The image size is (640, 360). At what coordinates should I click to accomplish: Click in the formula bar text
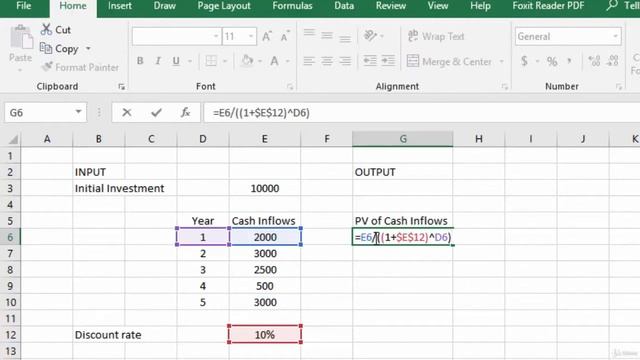pos(261,113)
